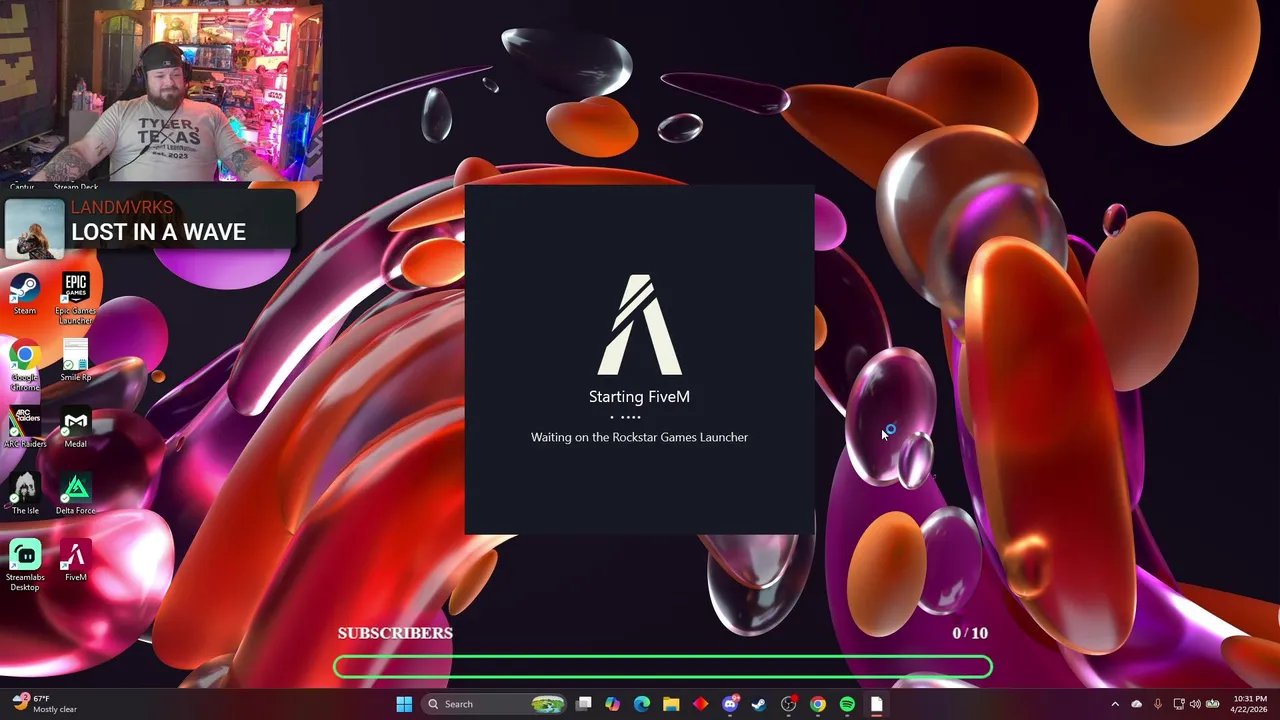Image resolution: width=1280 pixels, height=720 pixels.
Task: Open the Streamlabs Desktop shortcut
Action: [24, 565]
